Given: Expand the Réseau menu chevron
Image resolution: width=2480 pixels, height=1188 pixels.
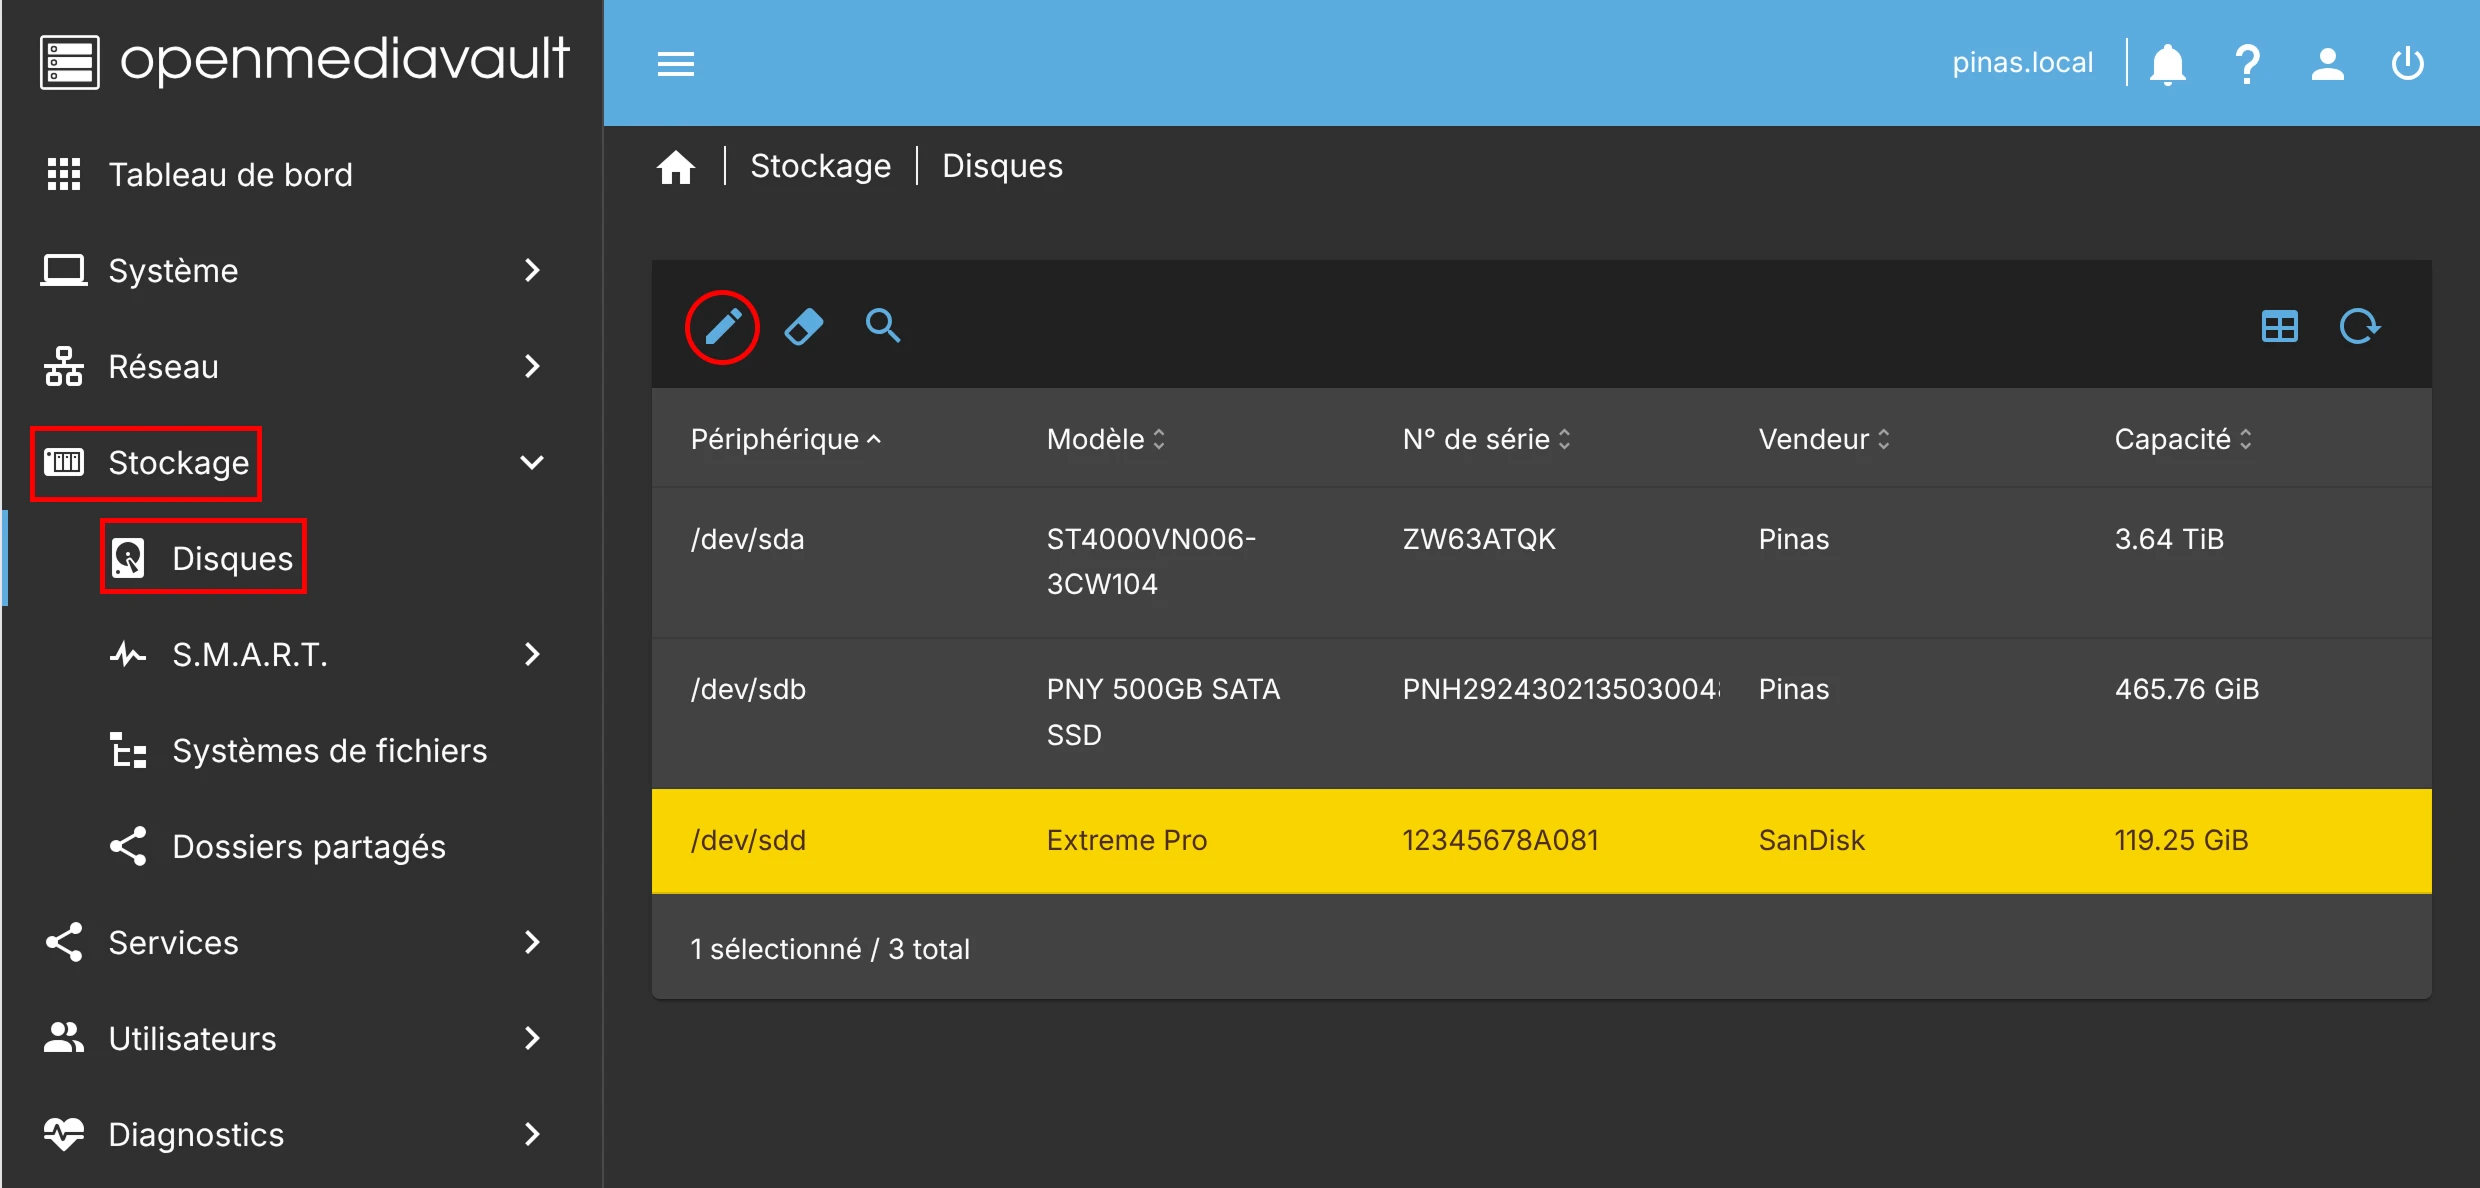Looking at the screenshot, I should [532, 366].
